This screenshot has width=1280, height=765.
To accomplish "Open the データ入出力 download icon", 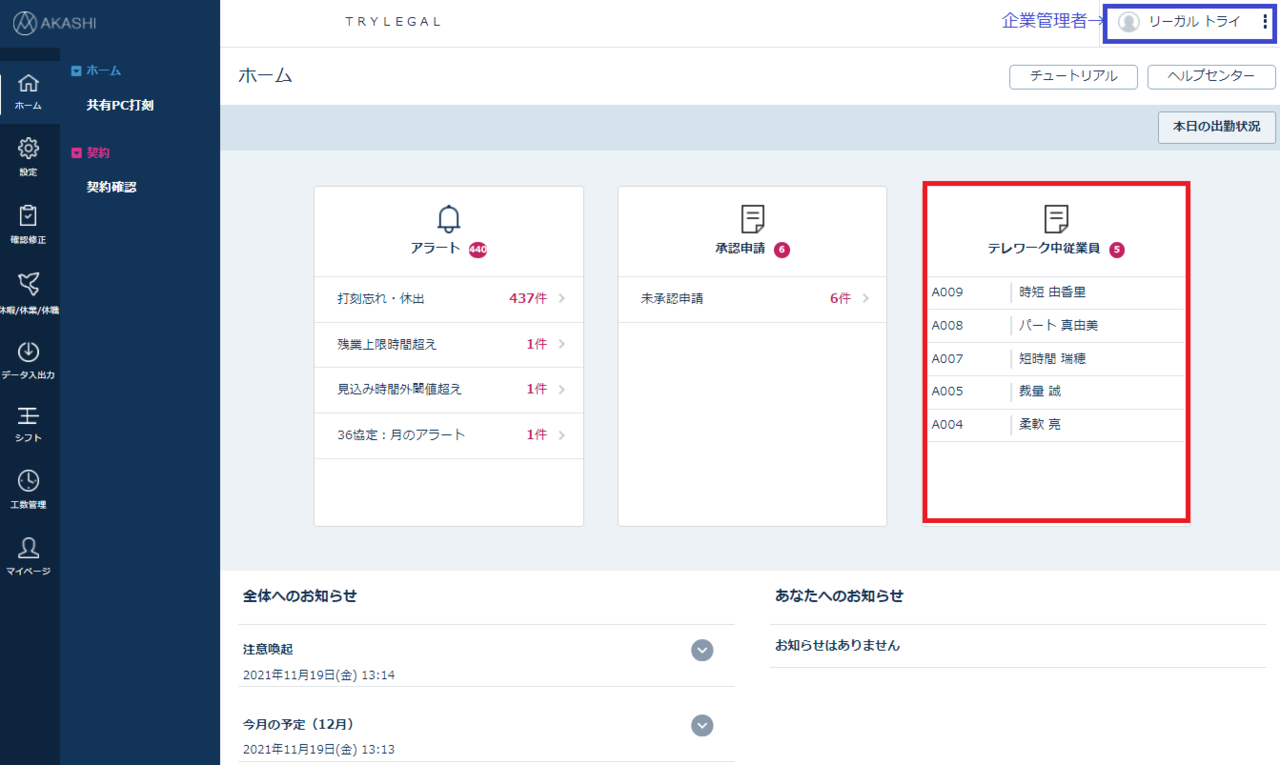I will [29, 351].
